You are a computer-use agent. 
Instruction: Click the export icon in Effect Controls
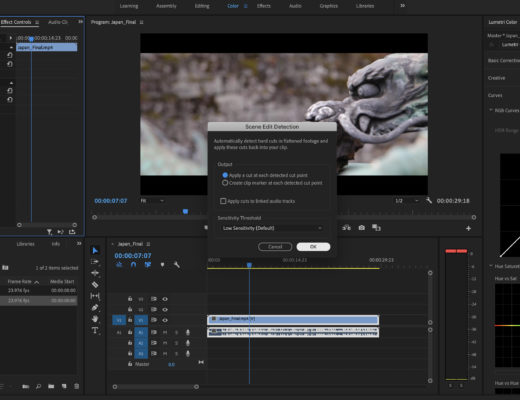pos(72,232)
